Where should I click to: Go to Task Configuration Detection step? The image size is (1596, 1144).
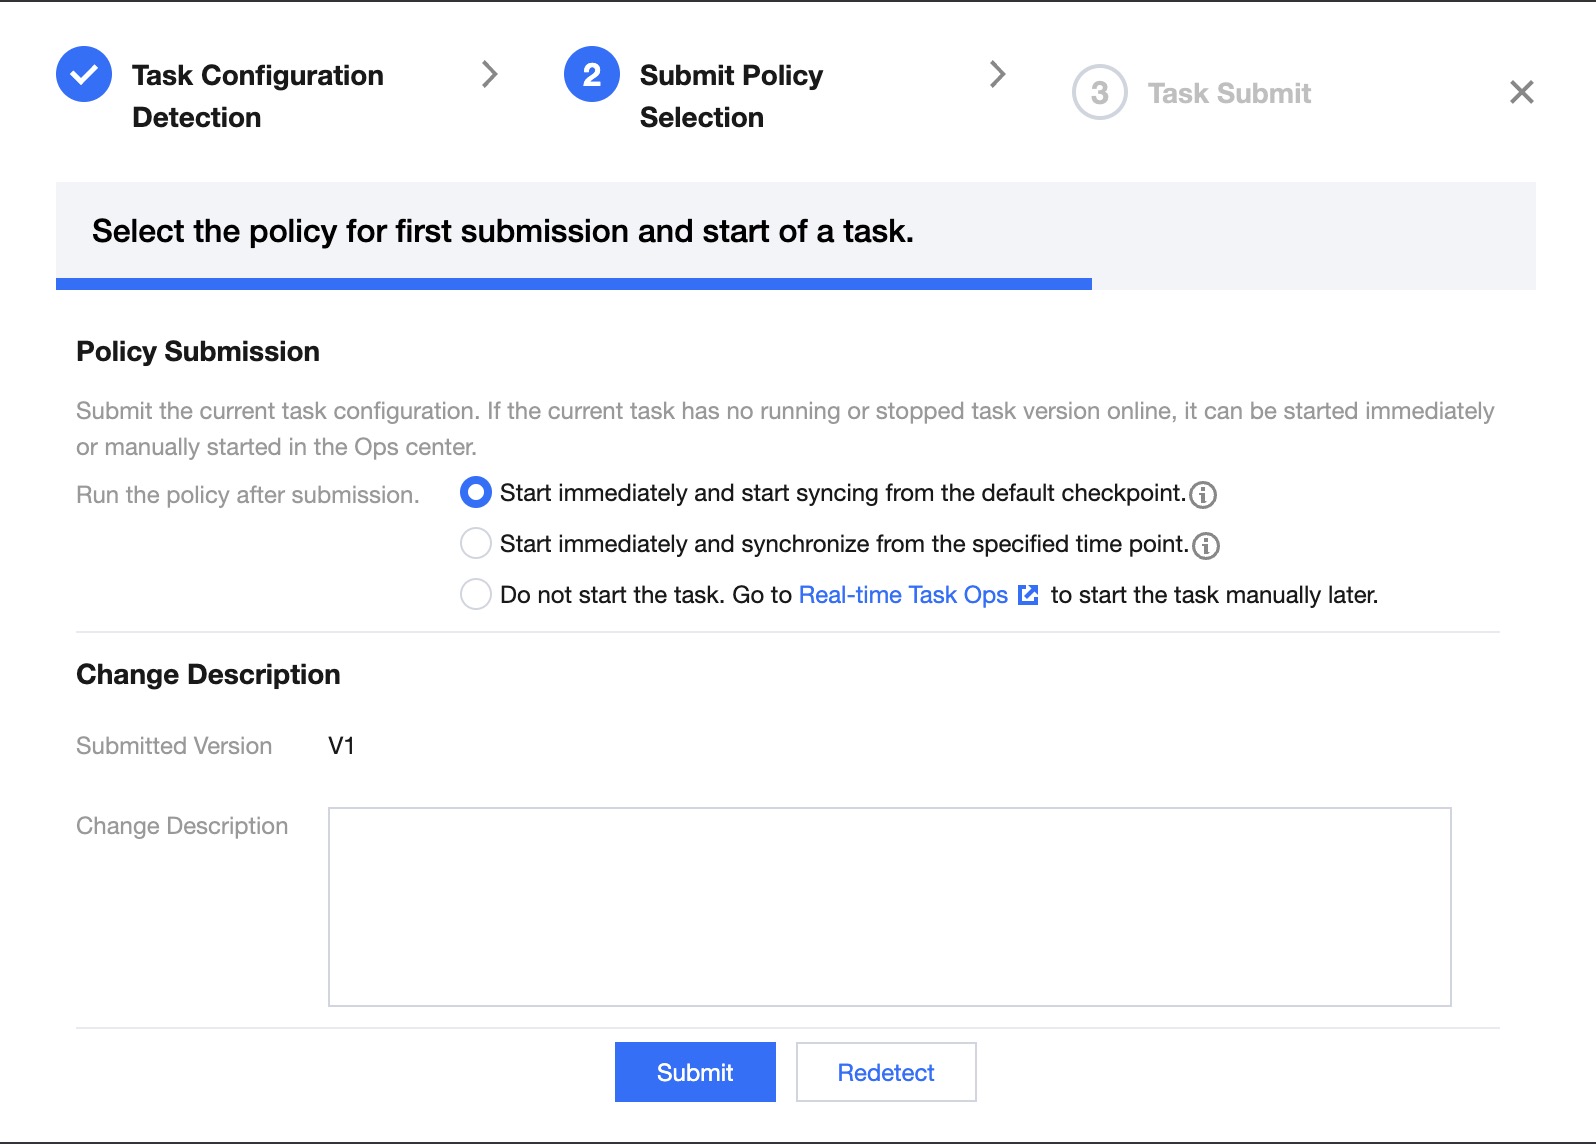point(257,96)
